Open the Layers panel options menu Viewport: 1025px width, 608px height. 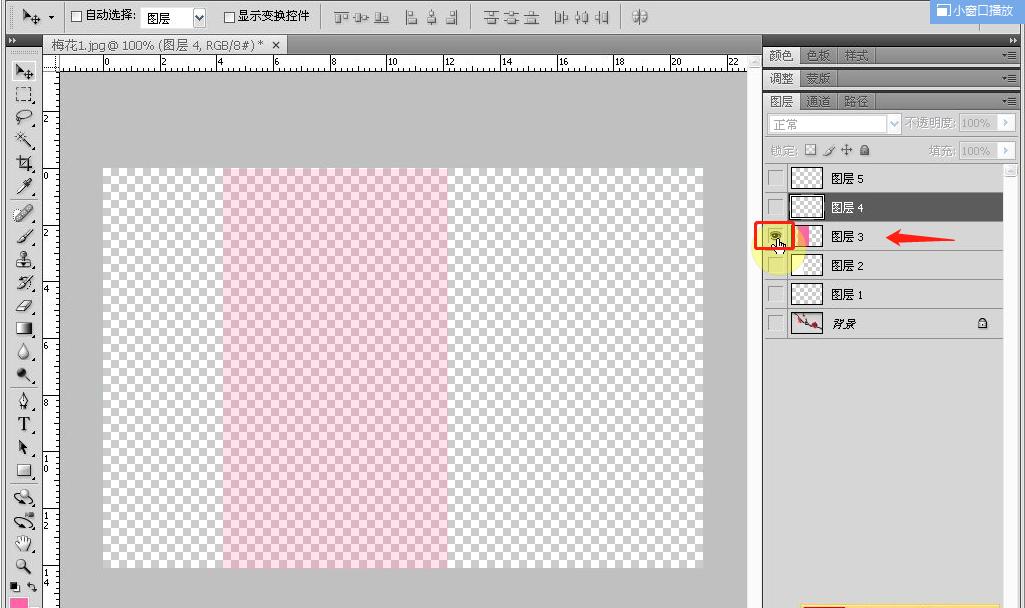[x=1008, y=101]
